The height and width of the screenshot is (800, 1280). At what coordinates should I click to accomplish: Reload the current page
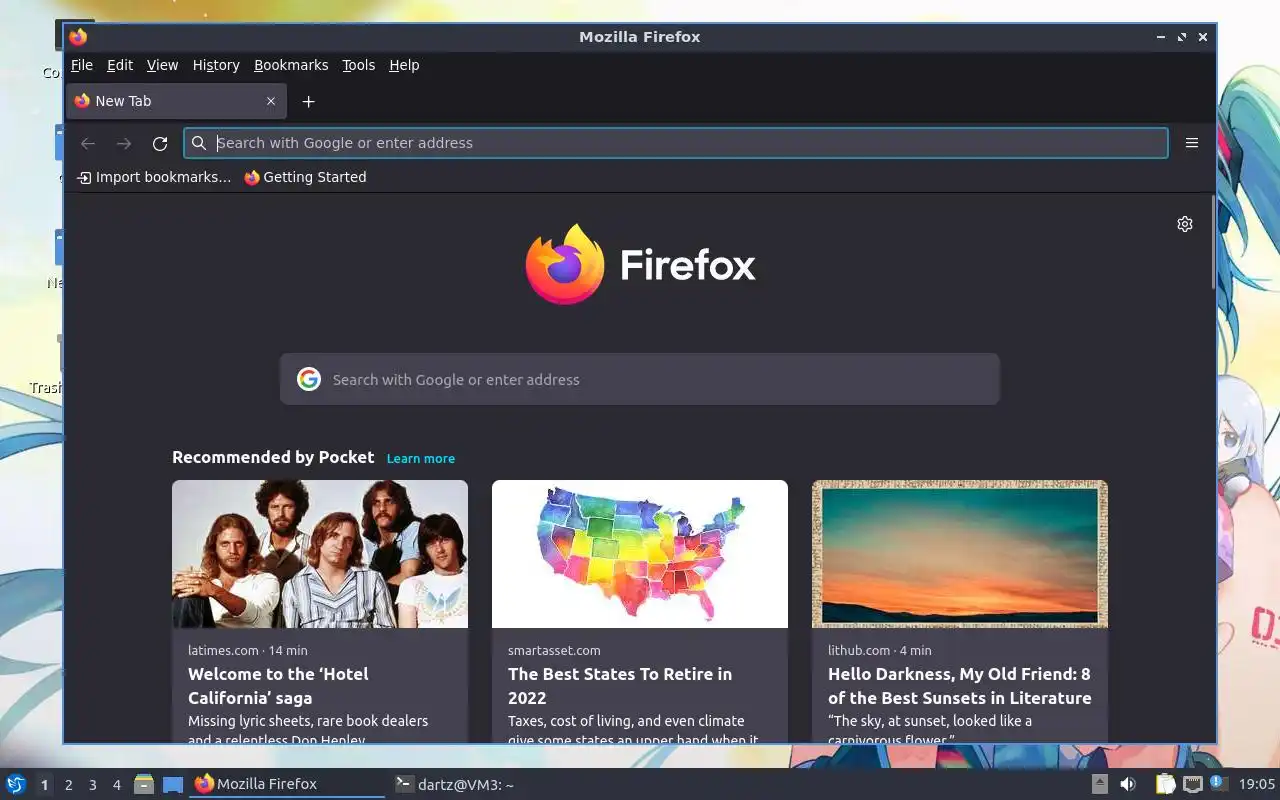[160, 143]
